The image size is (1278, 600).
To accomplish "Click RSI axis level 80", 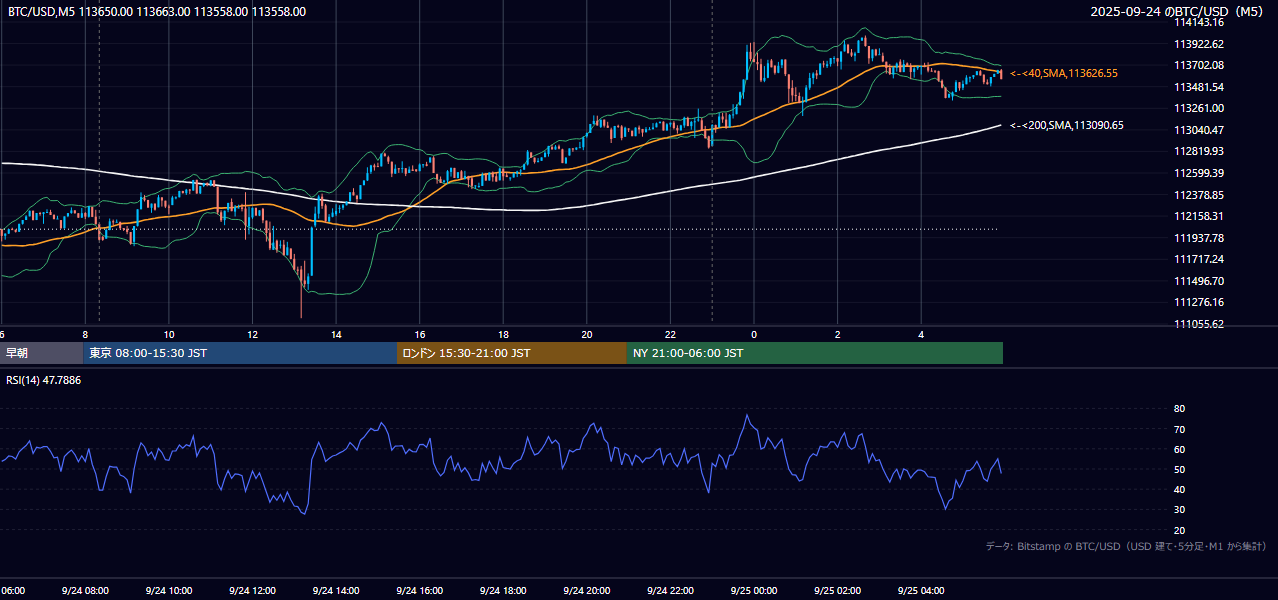I will click(x=1179, y=409).
